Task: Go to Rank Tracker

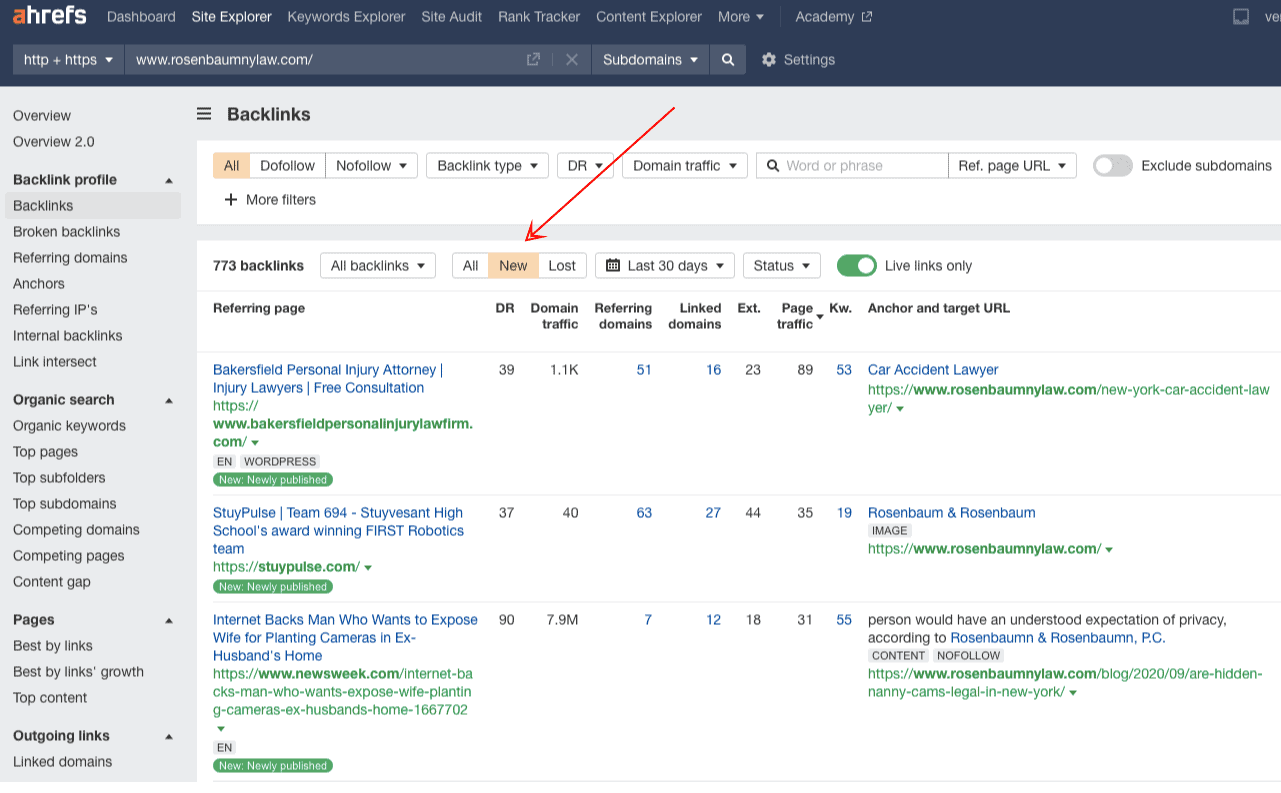Action: 539,17
